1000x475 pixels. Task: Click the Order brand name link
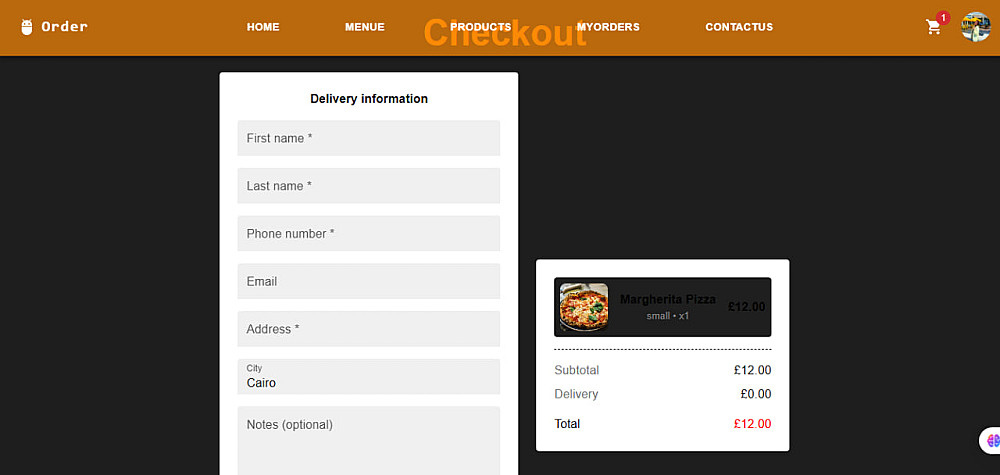click(64, 27)
